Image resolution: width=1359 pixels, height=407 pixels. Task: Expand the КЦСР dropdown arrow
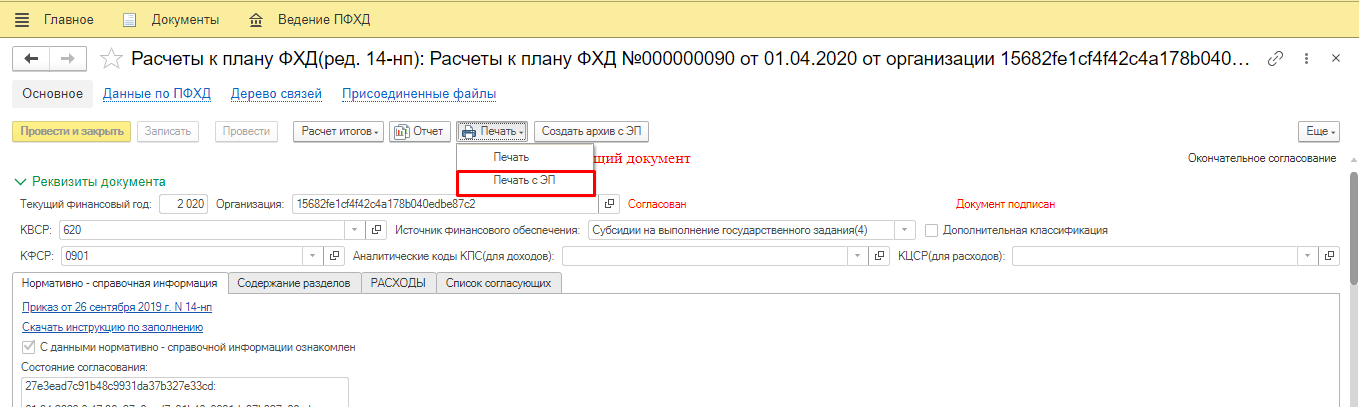(1308, 255)
